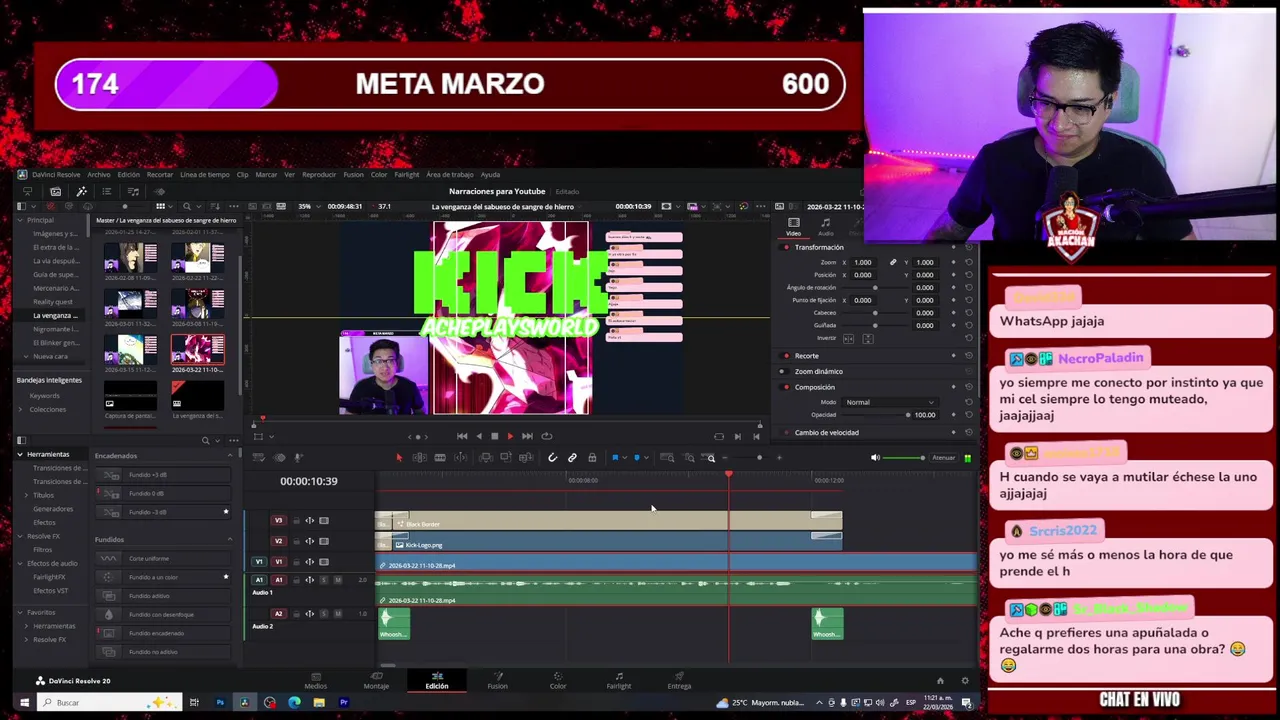Activate the Blade edit mode tool
Viewport: 1280px width, 720px height.
point(439,458)
